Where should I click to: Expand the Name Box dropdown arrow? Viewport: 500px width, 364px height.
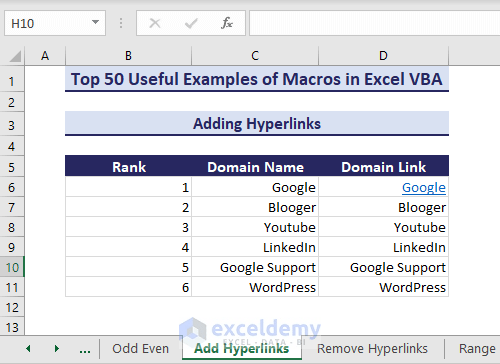95,22
